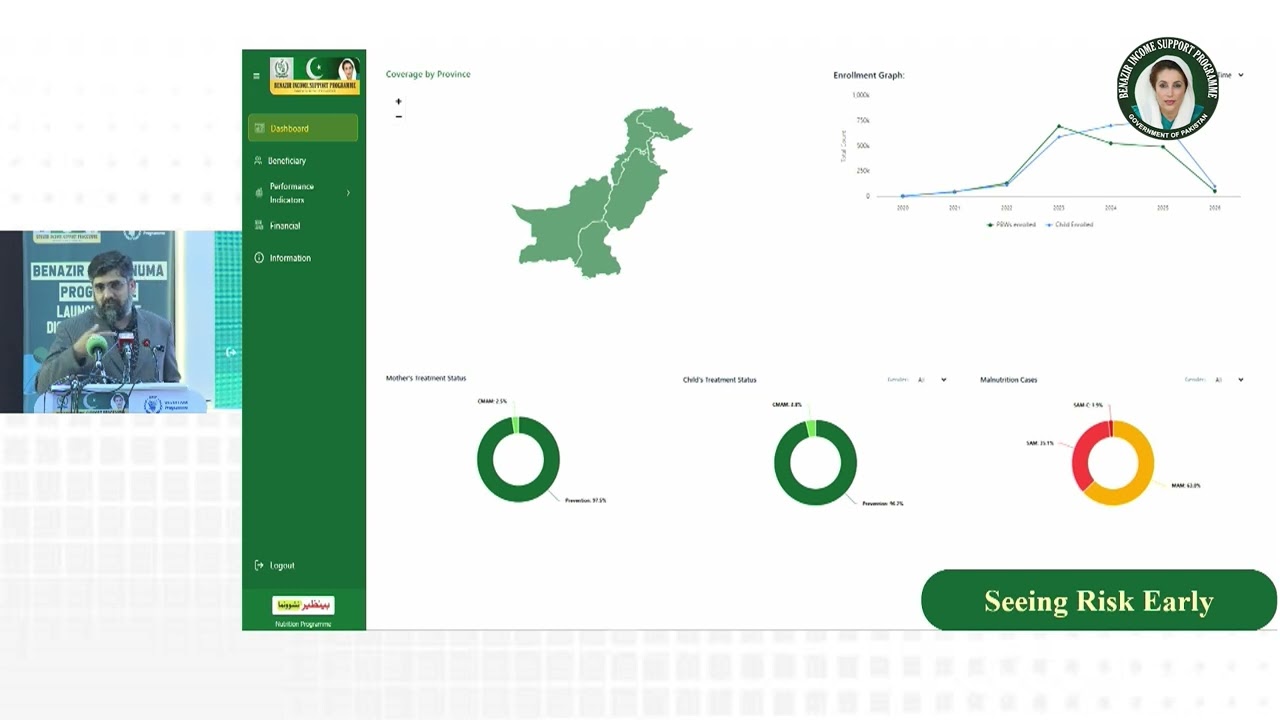The height and width of the screenshot is (720, 1280).
Task: Go to the Dashboard menu item
Action: point(303,128)
